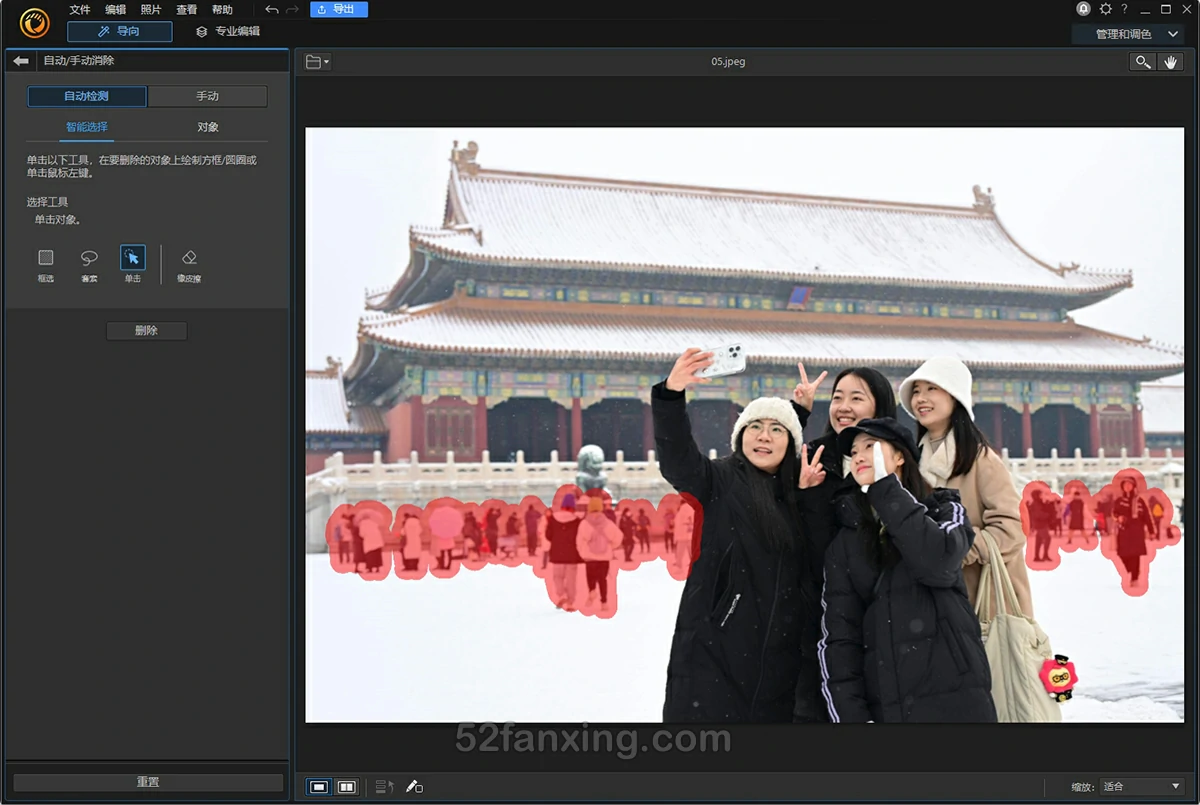
Task: Open the folder dropdown above the photo
Action: [x=317, y=62]
